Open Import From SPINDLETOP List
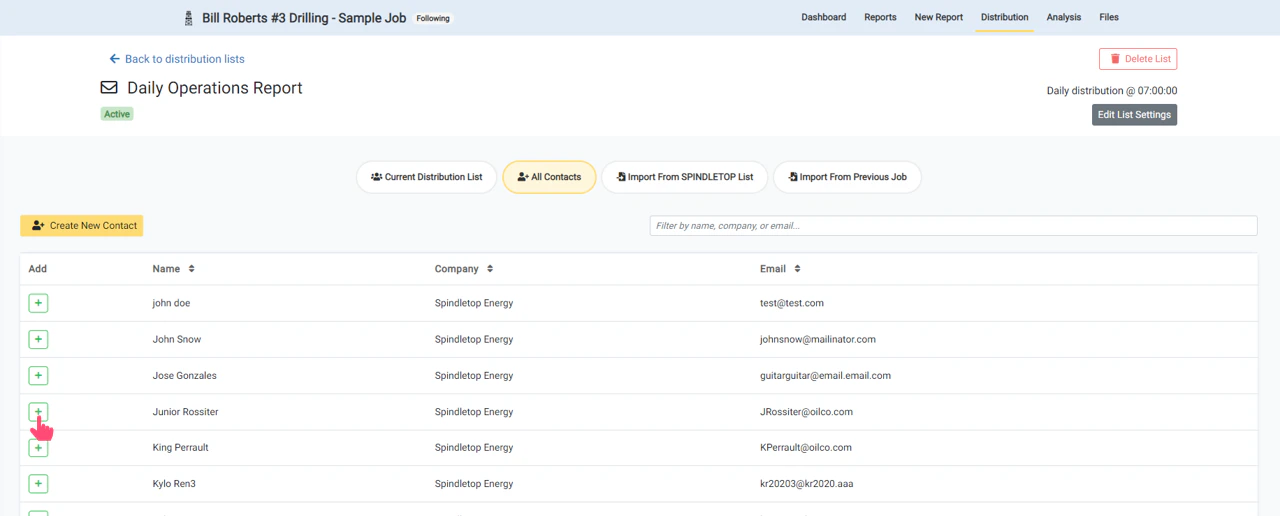1280x516 pixels. pyautogui.click(x=685, y=177)
